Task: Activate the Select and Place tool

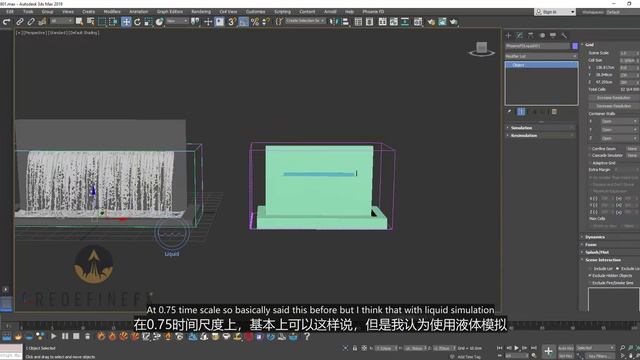Action: coord(160,22)
